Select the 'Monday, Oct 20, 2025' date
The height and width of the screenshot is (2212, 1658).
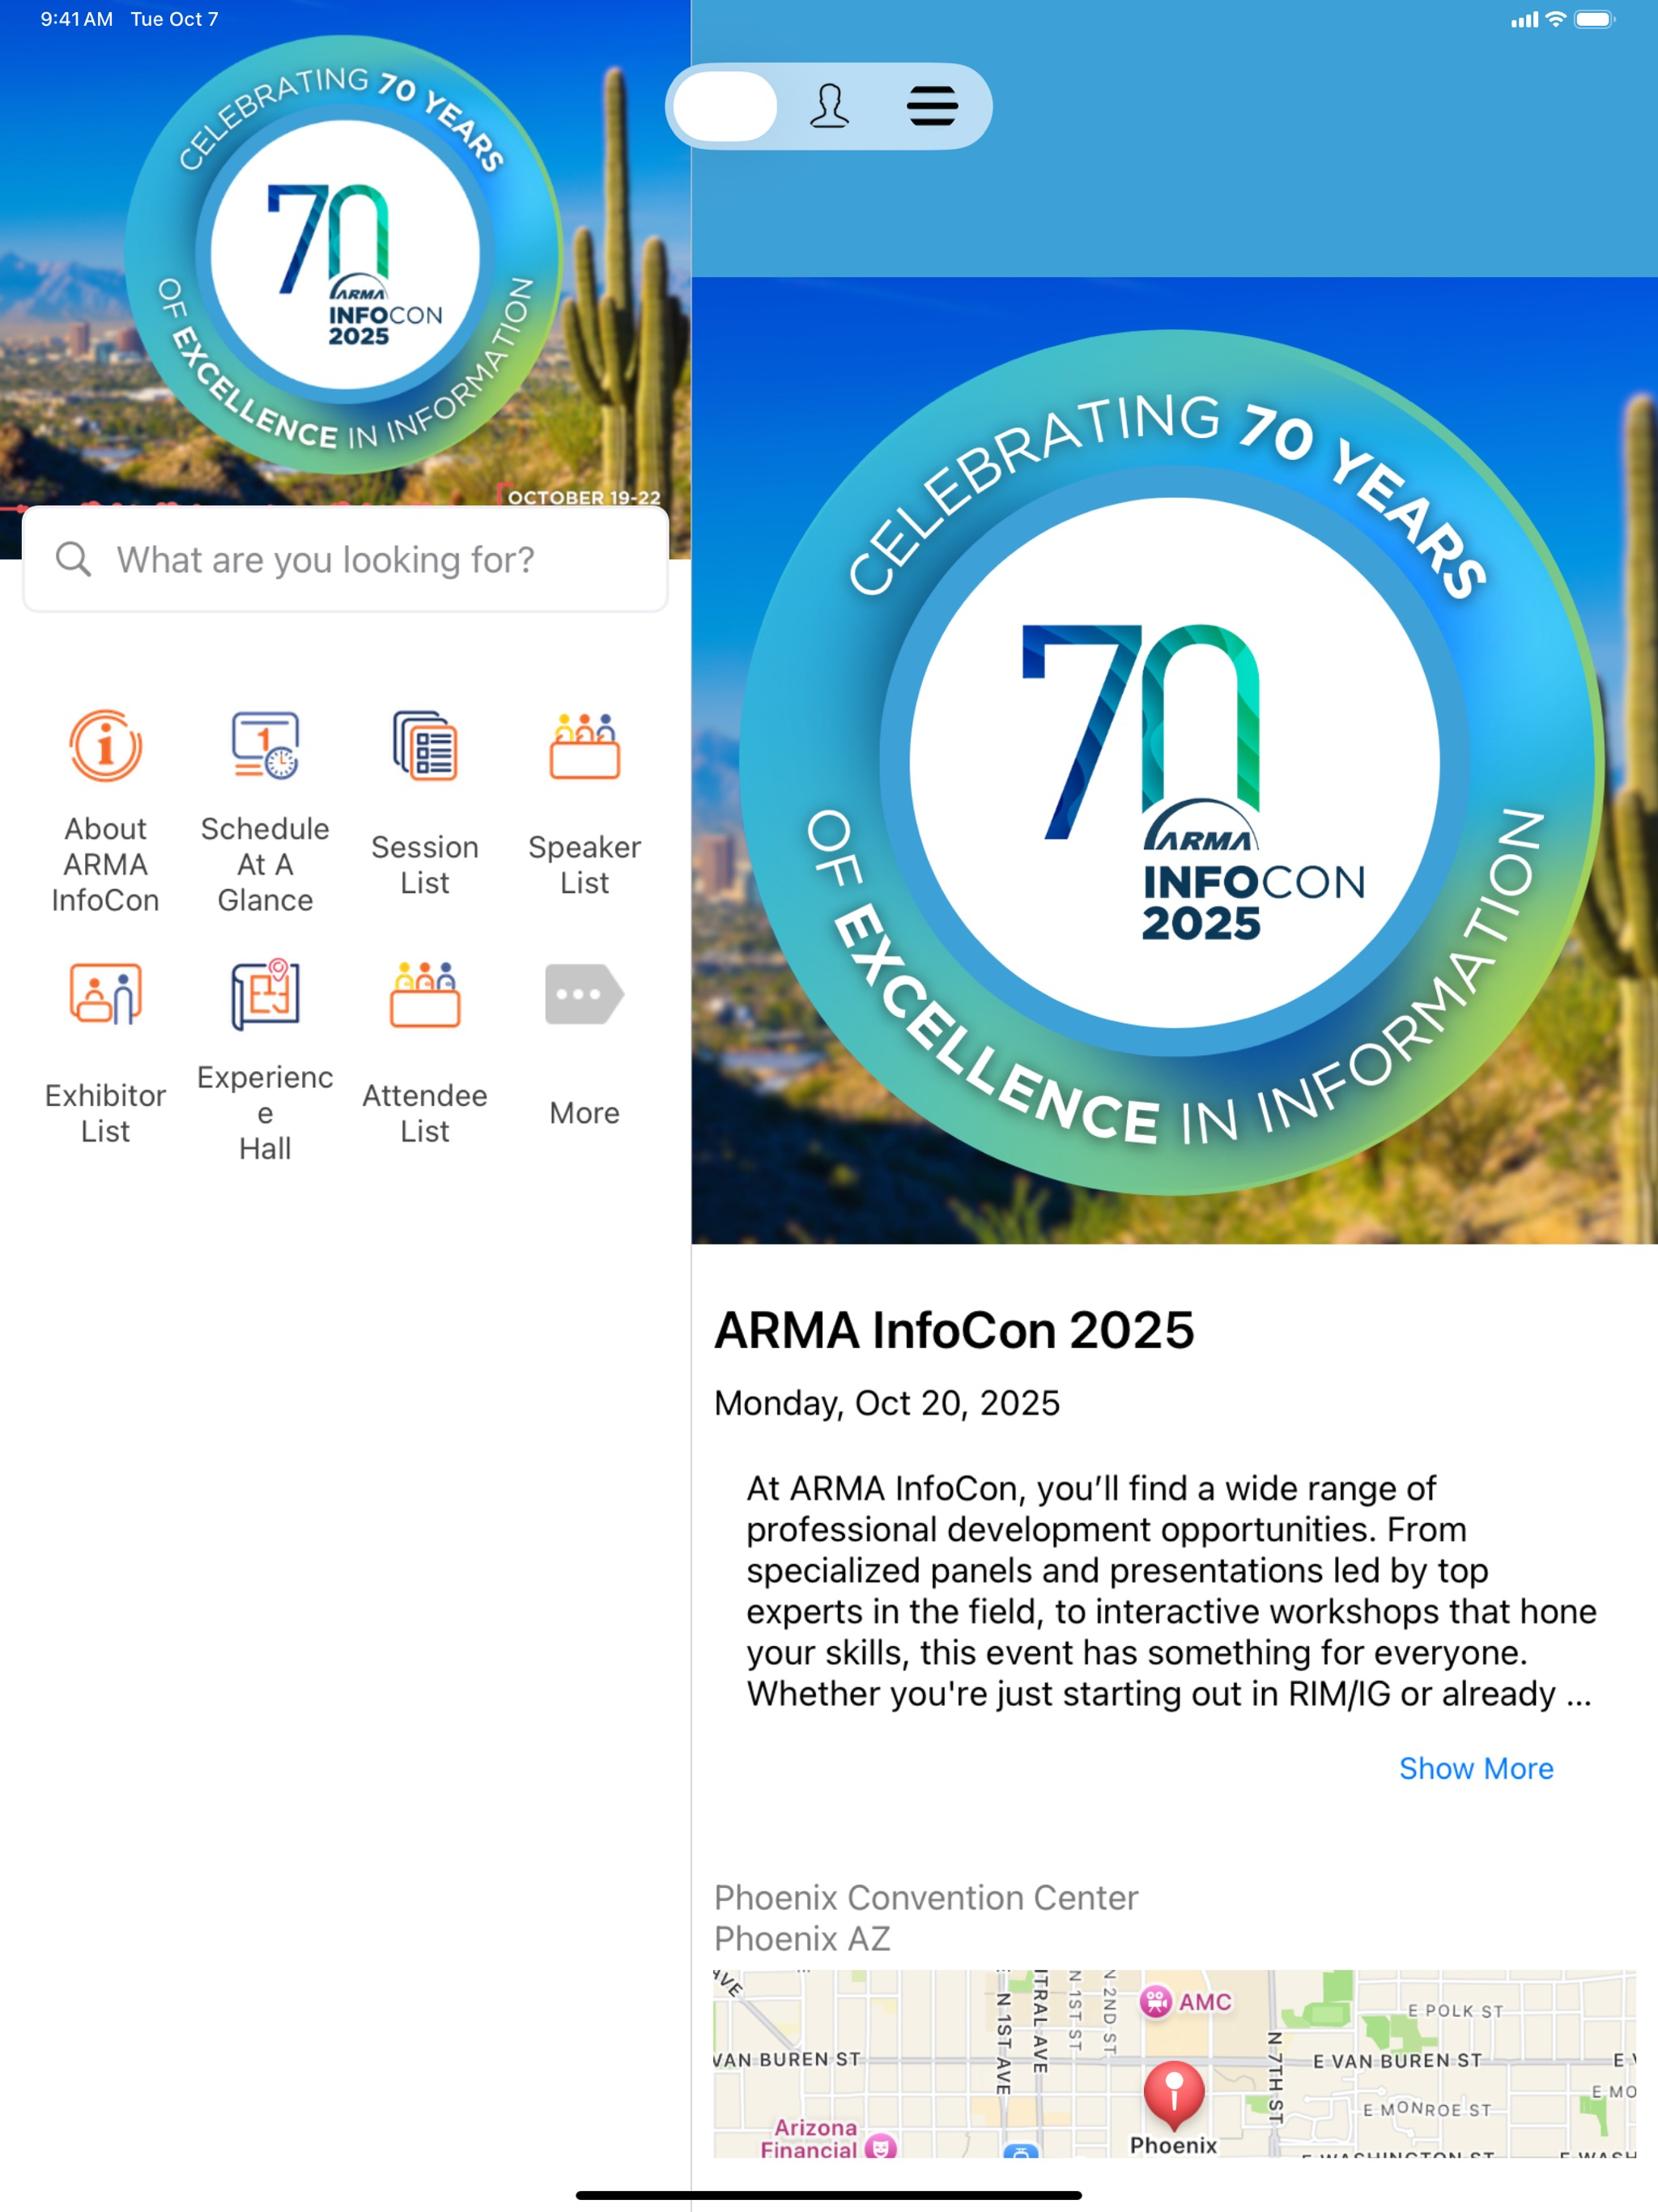pyautogui.click(x=887, y=1403)
